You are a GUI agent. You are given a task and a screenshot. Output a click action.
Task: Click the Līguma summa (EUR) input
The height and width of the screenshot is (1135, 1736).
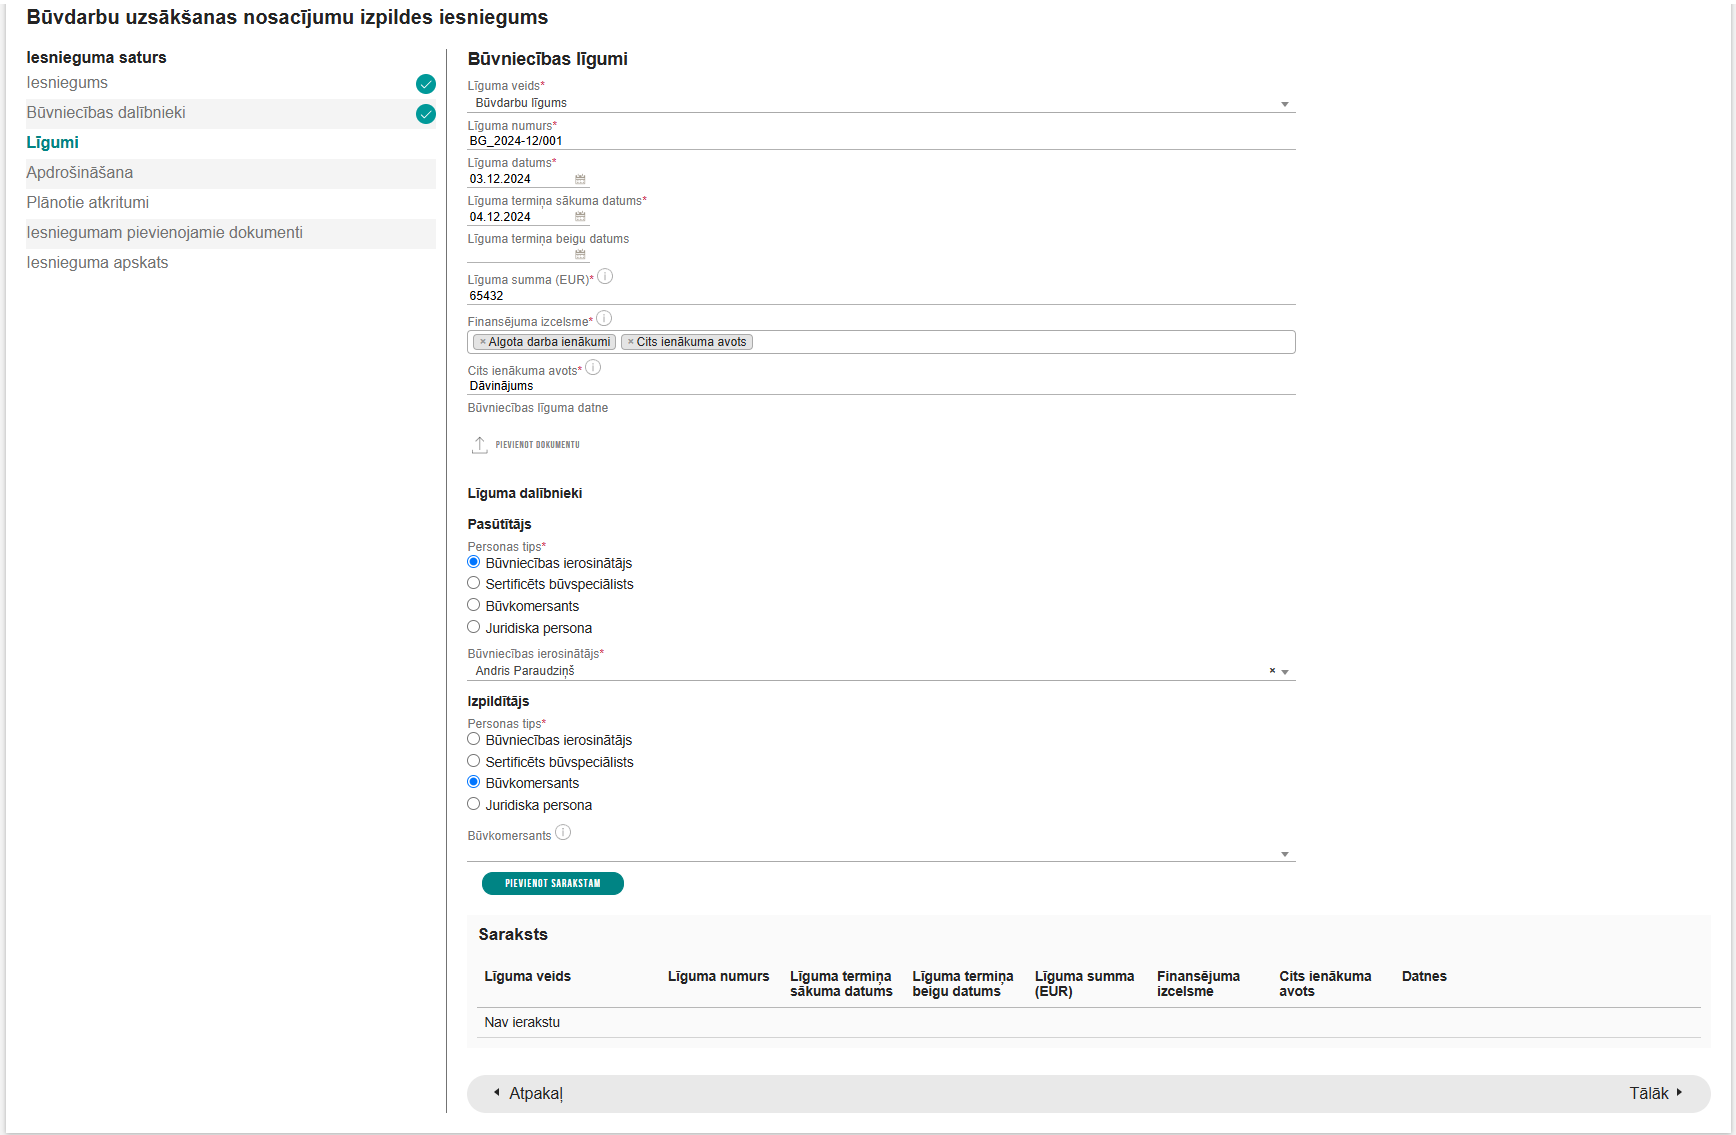[x=881, y=296]
